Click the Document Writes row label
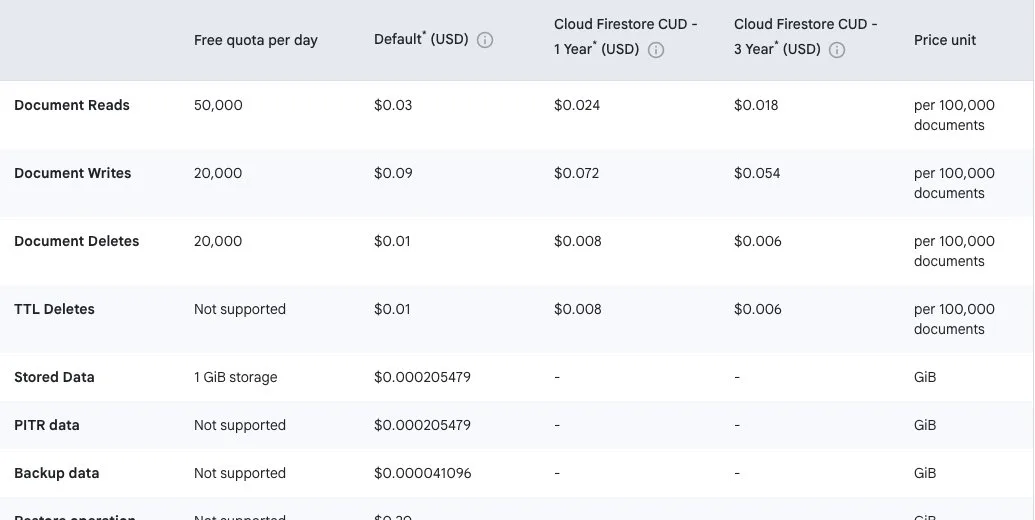The width and height of the screenshot is (1035, 520). pos(73,174)
